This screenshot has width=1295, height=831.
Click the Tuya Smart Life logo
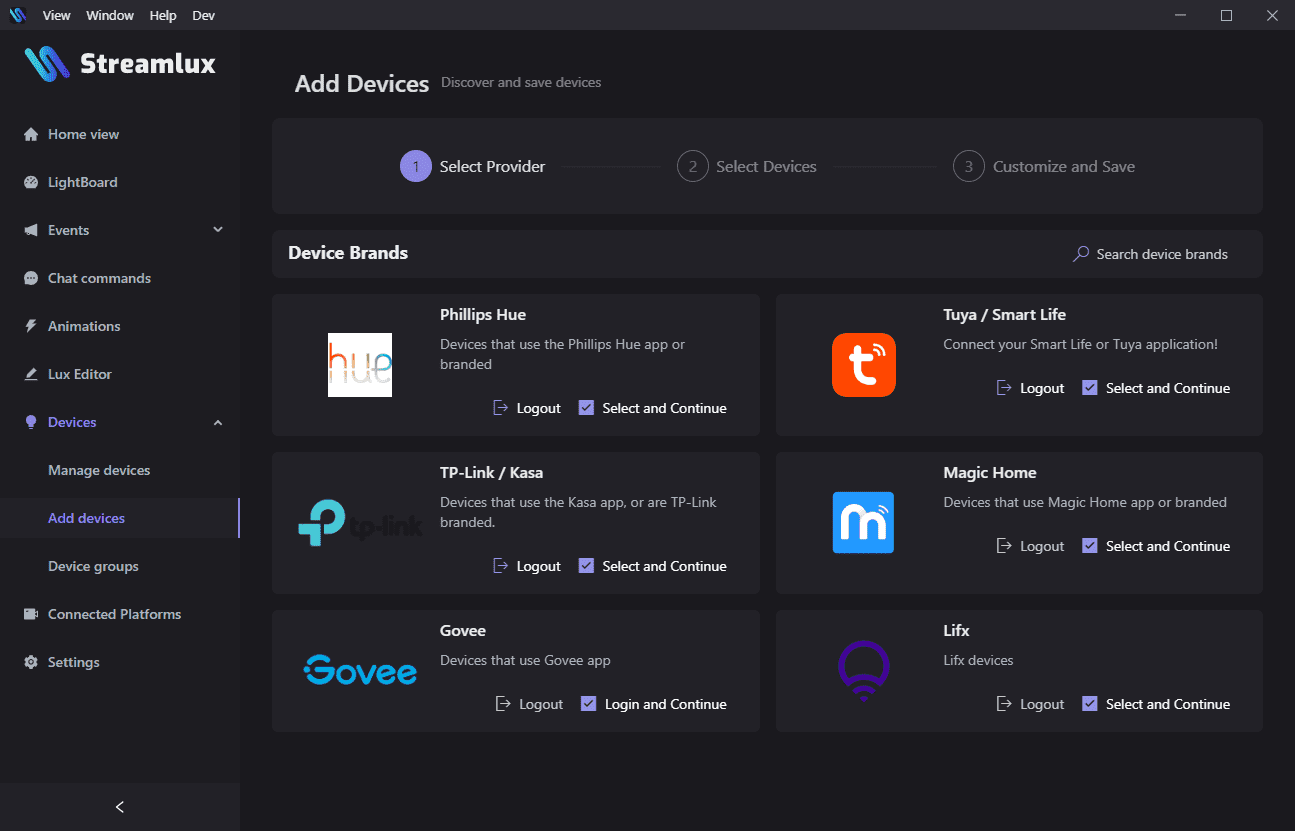click(x=863, y=365)
